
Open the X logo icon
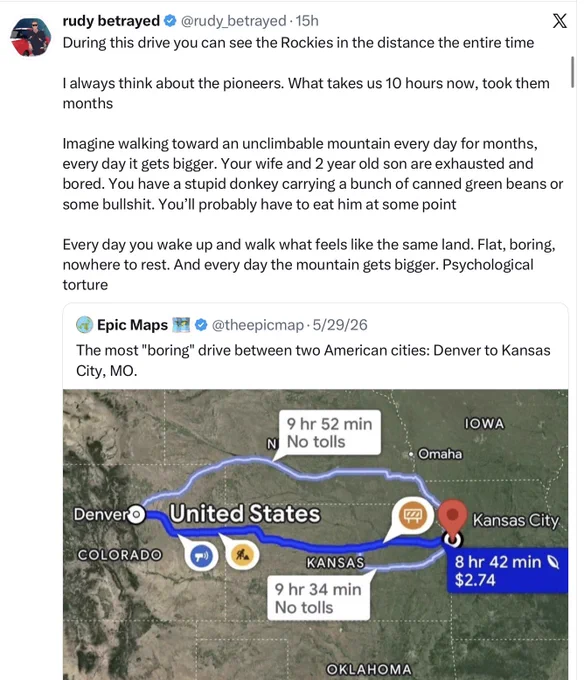coord(559,21)
